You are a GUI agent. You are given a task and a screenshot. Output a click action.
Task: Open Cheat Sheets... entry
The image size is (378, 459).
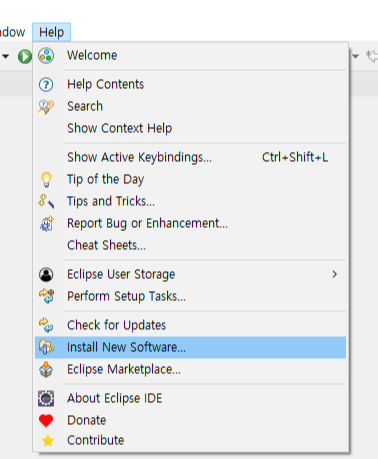(x=190, y=245)
